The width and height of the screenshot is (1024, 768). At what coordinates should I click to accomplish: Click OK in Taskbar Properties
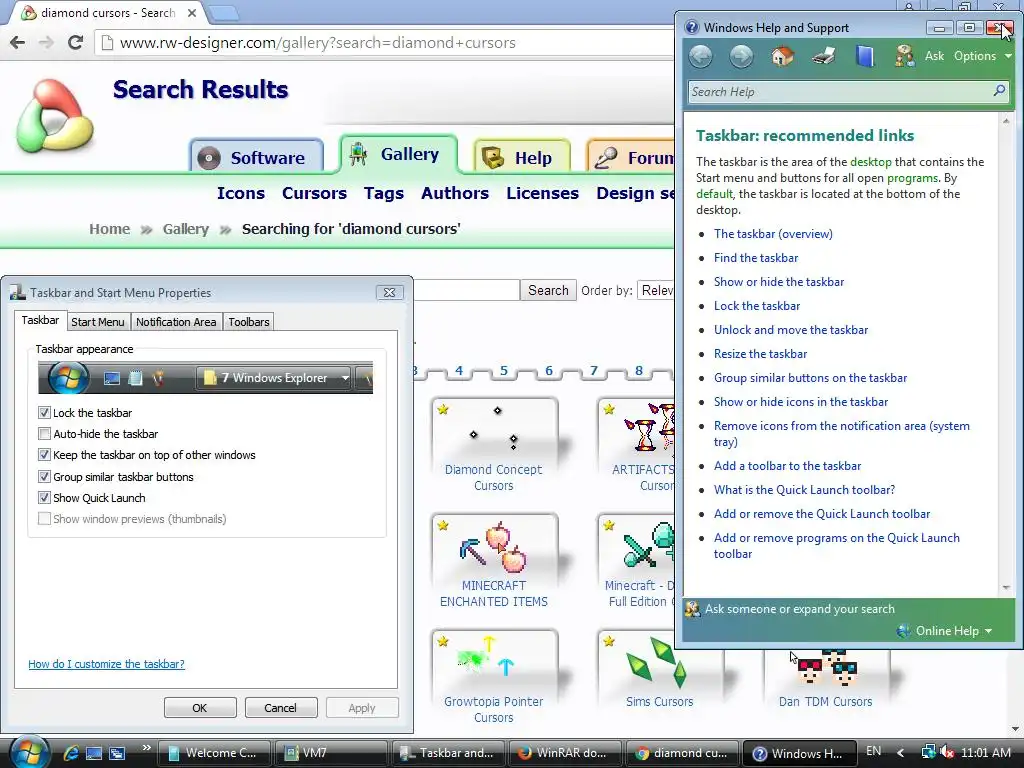(200, 708)
